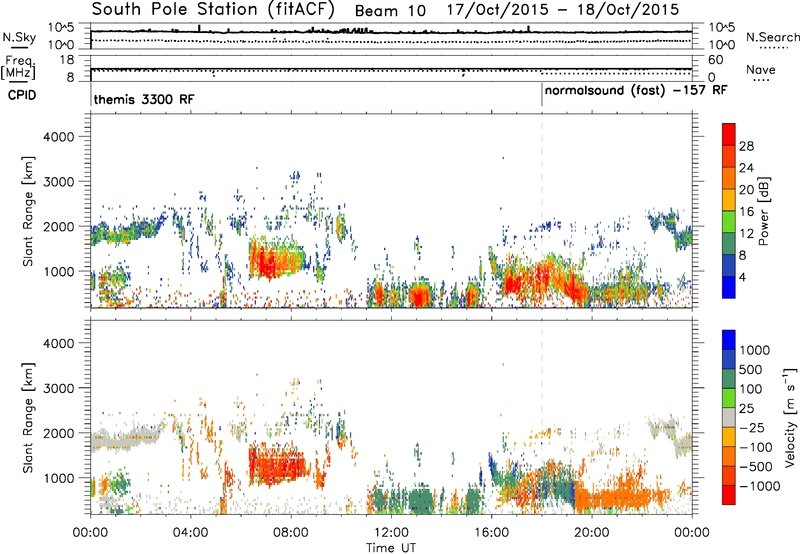Click the '-1000' label on the Velocity color bar
The image size is (800, 554).
[760, 486]
